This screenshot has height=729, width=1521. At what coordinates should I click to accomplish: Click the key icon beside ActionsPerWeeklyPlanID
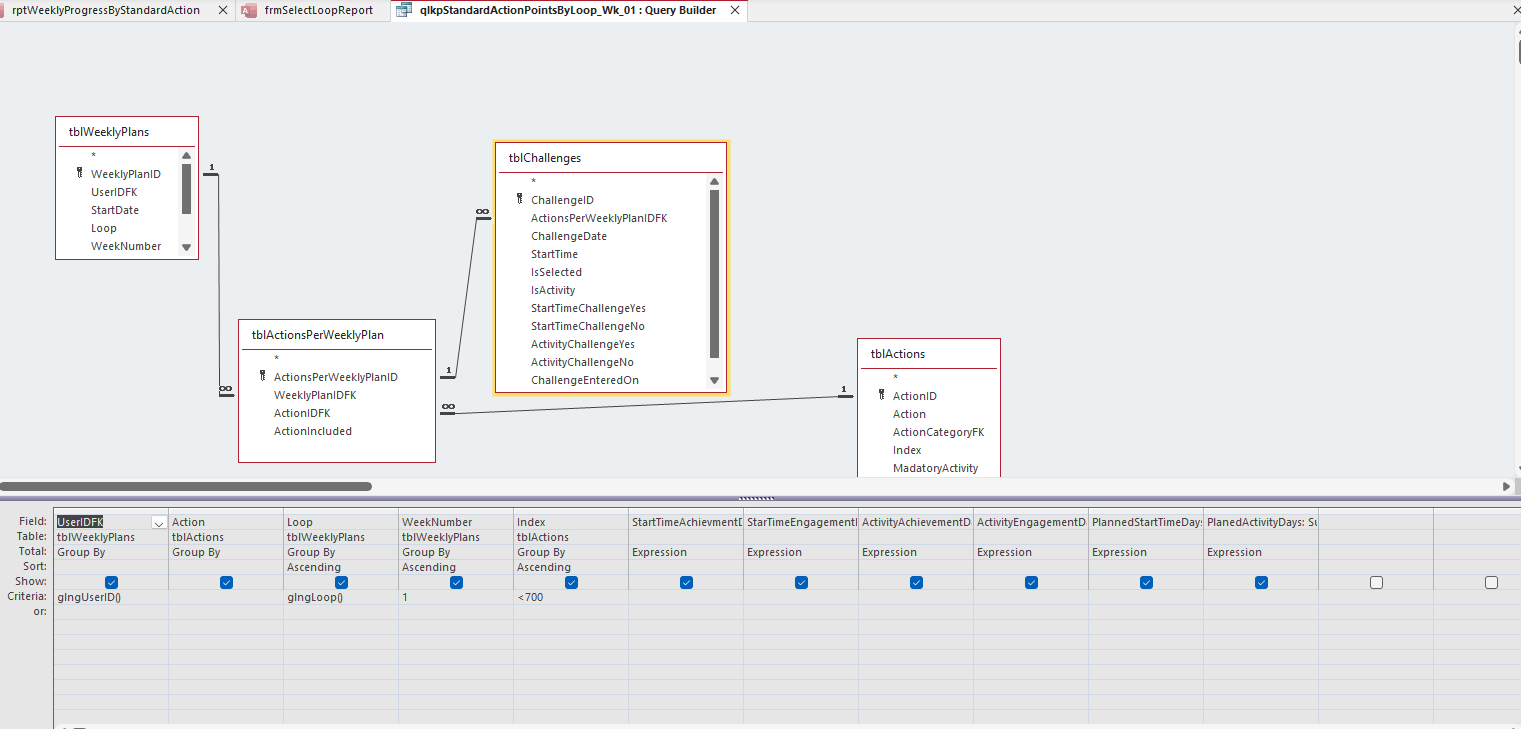(262, 376)
